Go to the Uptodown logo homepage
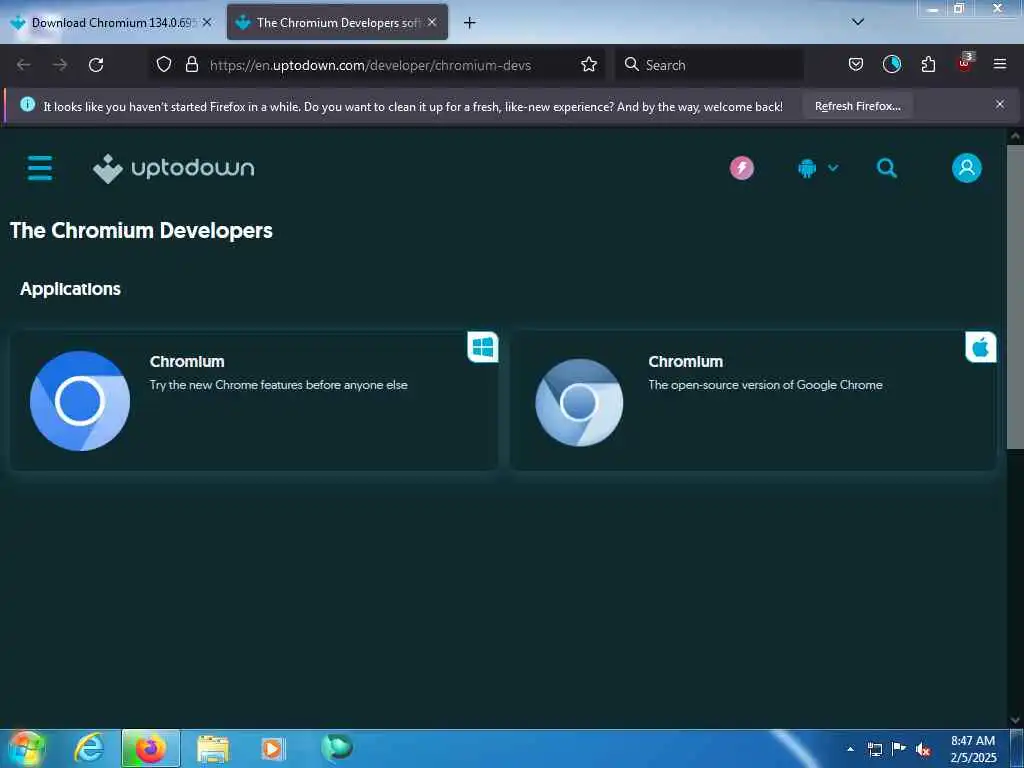The image size is (1024, 768). pyautogui.click(x=173, y=168)
